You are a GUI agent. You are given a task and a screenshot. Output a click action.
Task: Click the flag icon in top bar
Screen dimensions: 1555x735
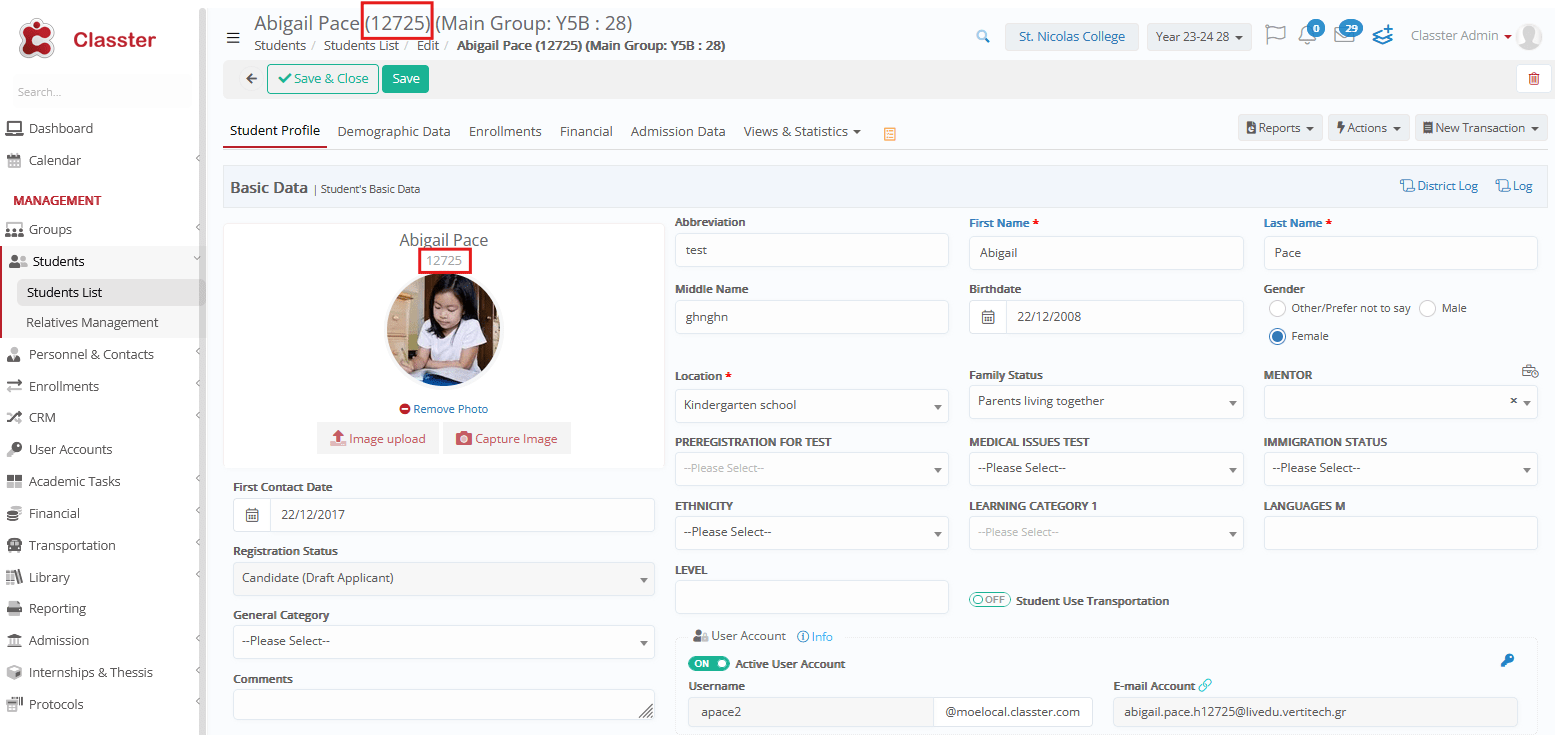pyautogui.click(x=1275, y=35)
